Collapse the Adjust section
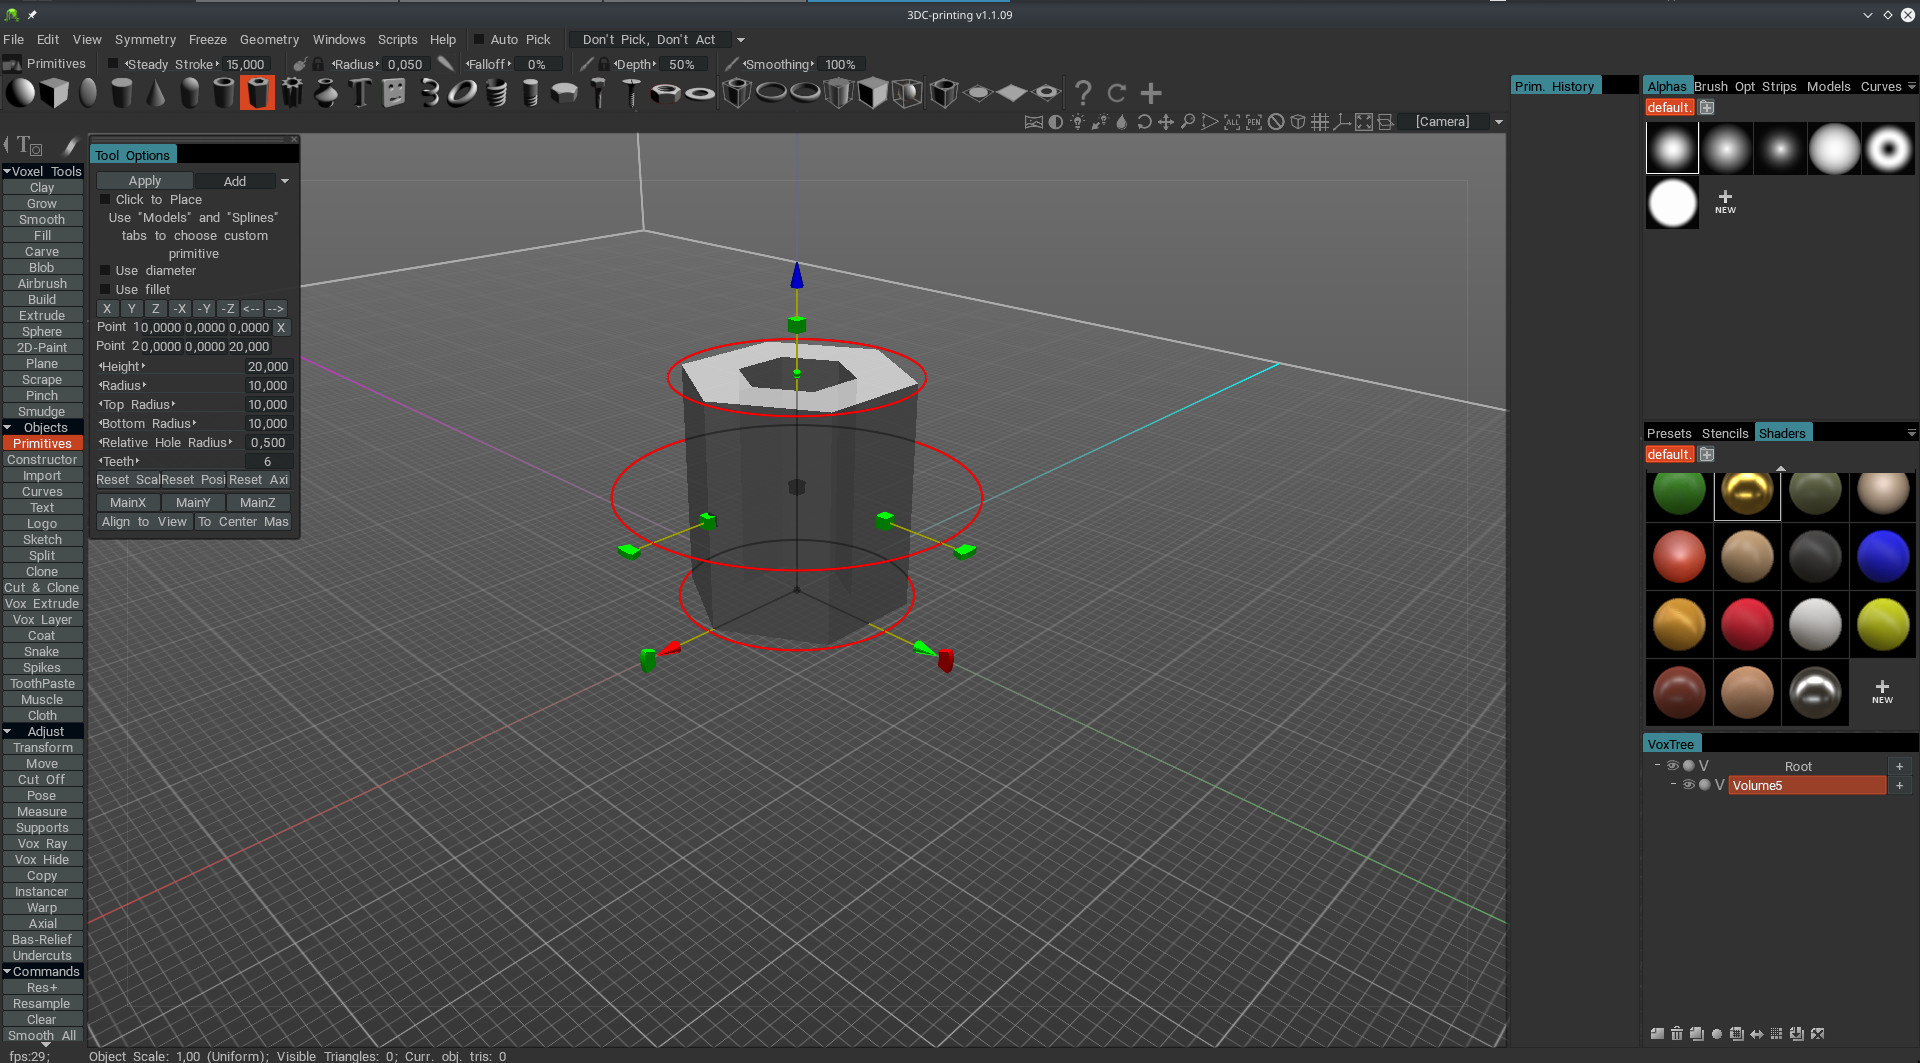The image size is (1920, 1063). tap(7, 732)
